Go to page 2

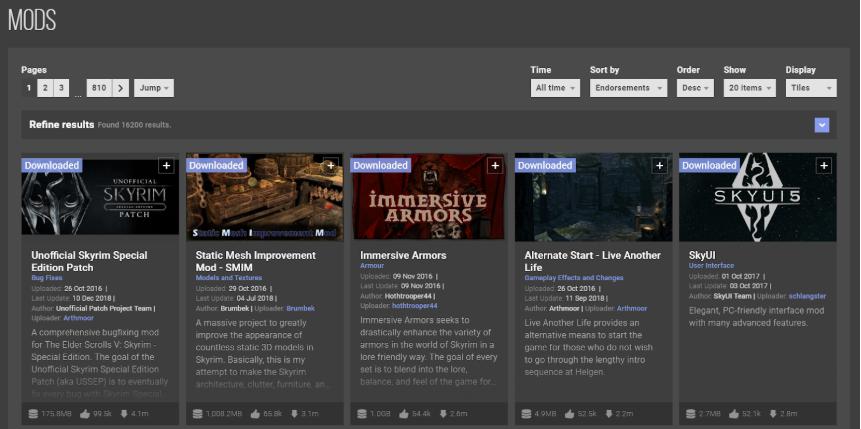tap(45, 88)
